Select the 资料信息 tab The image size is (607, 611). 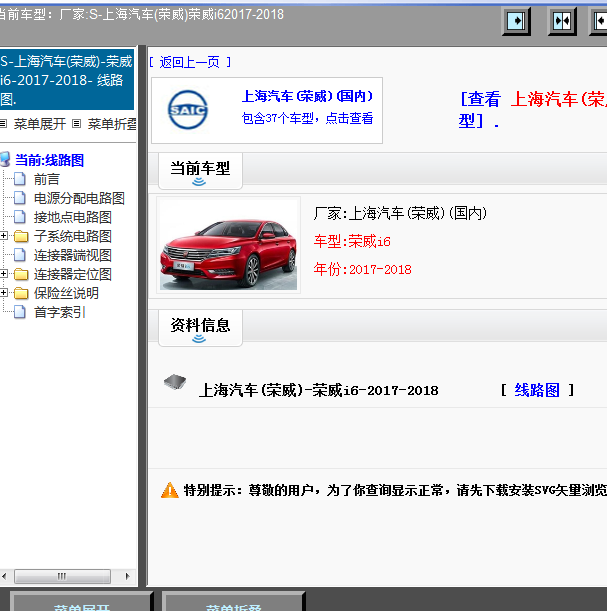click(x=200, y=328)
